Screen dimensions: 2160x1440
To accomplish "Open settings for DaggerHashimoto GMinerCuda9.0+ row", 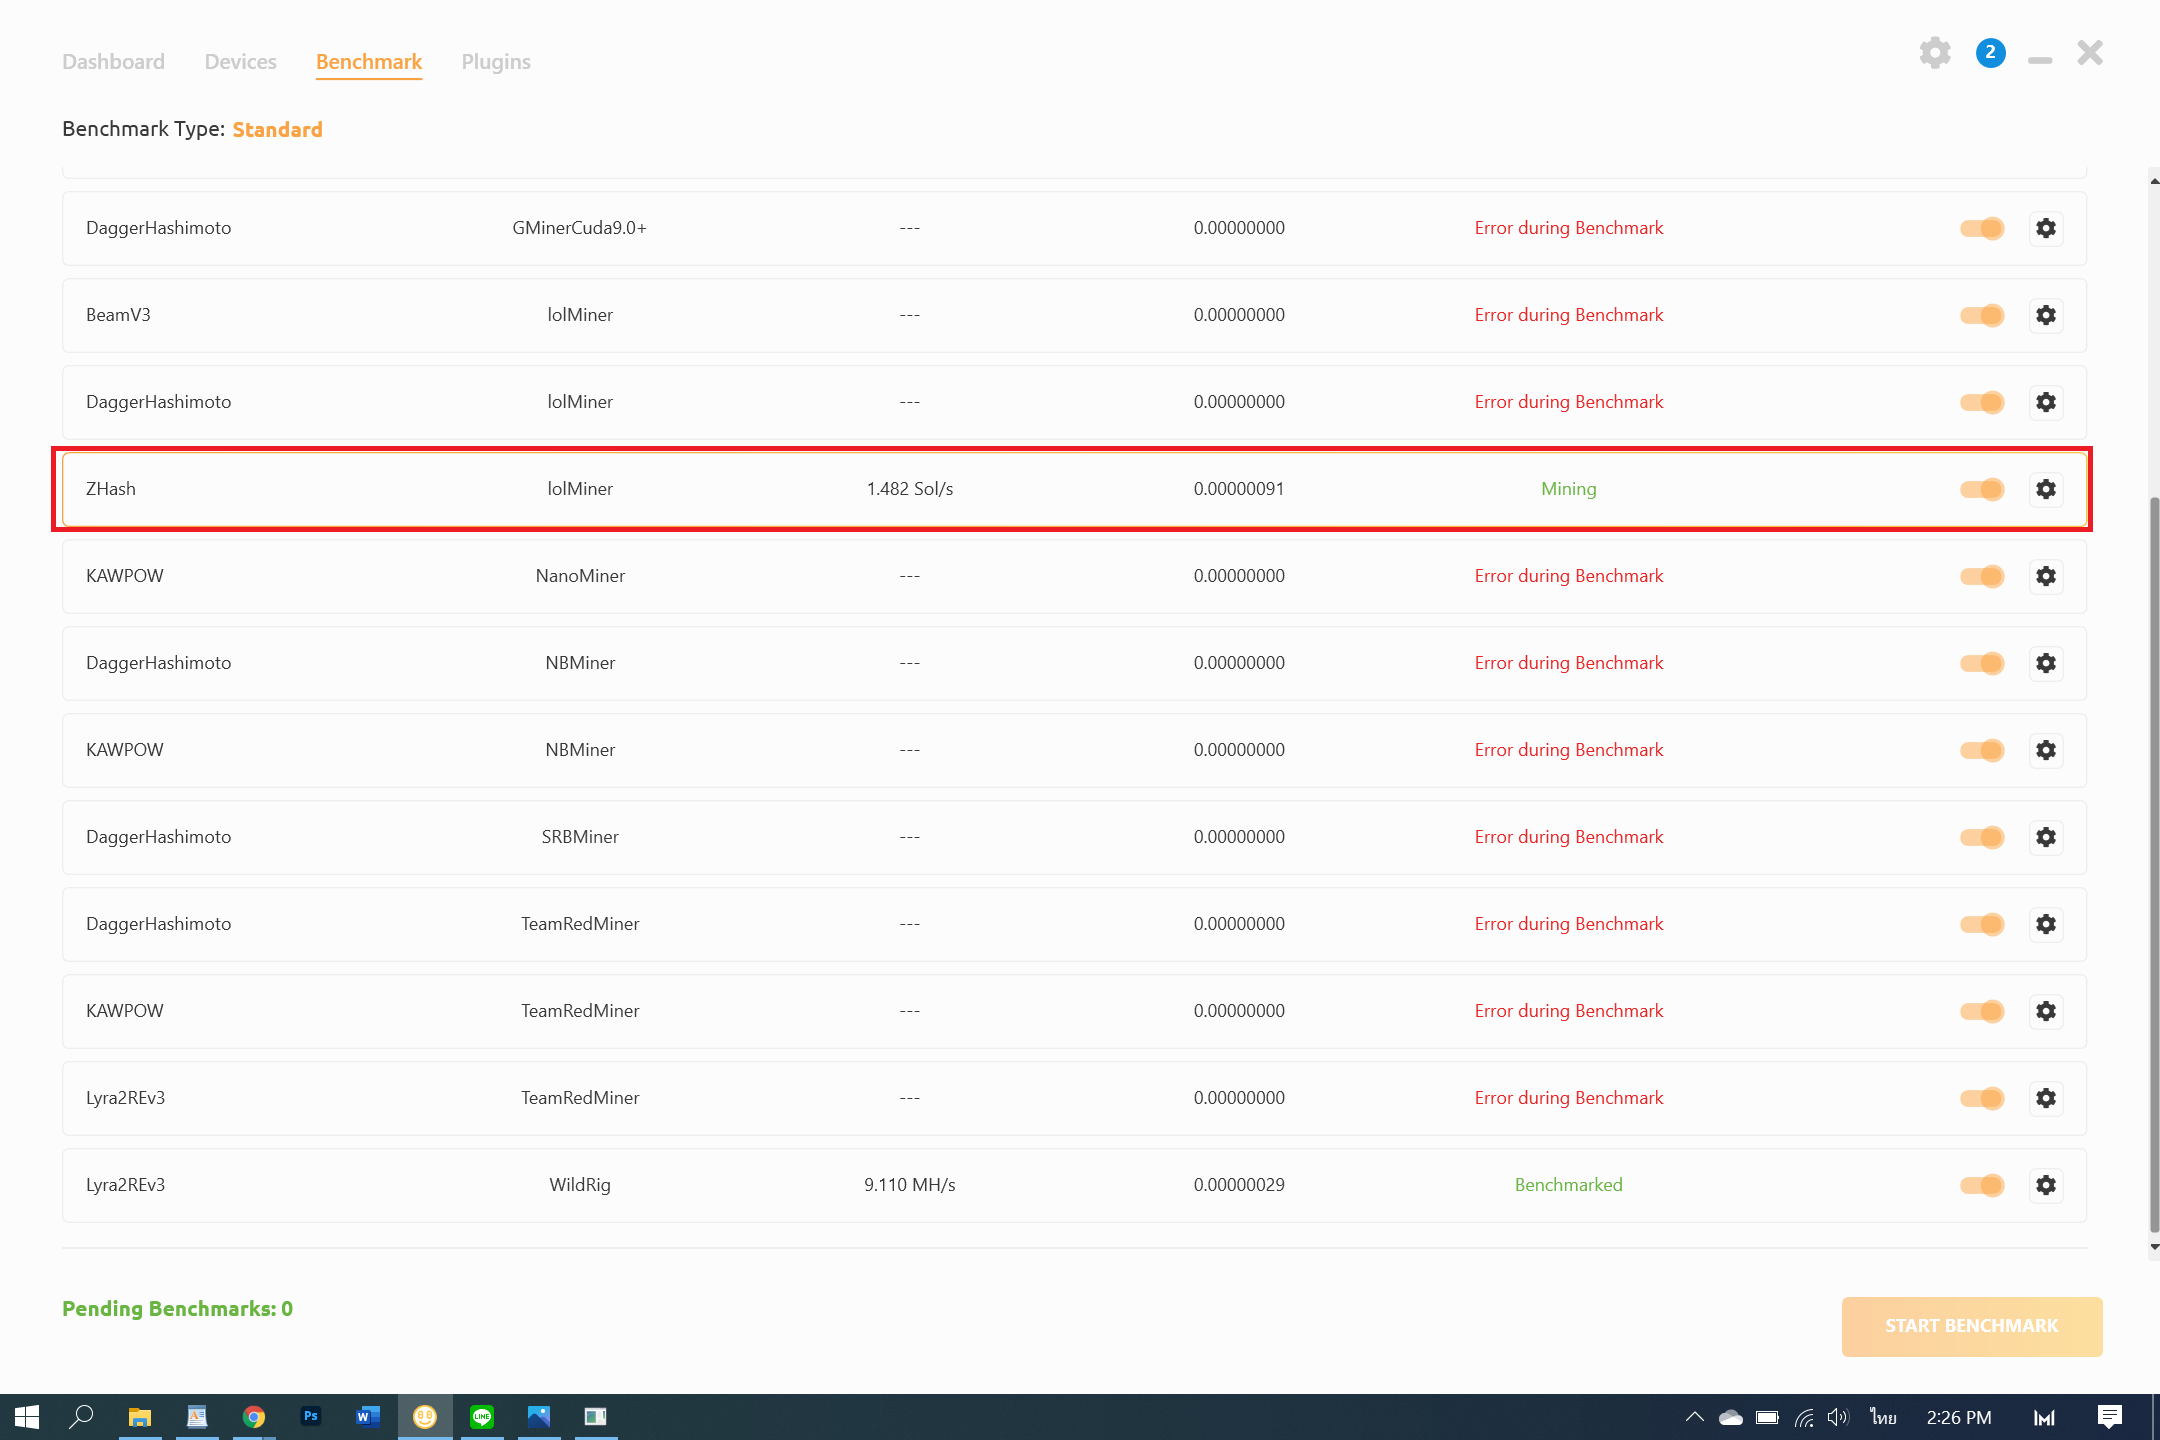I will [2046, 228].
